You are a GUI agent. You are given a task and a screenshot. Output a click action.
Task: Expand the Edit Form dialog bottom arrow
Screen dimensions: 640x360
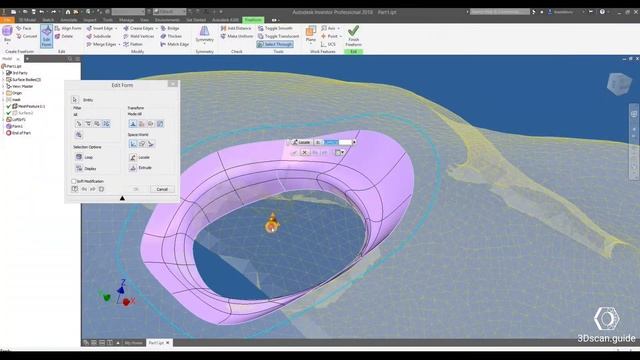(x=122, y=198)
